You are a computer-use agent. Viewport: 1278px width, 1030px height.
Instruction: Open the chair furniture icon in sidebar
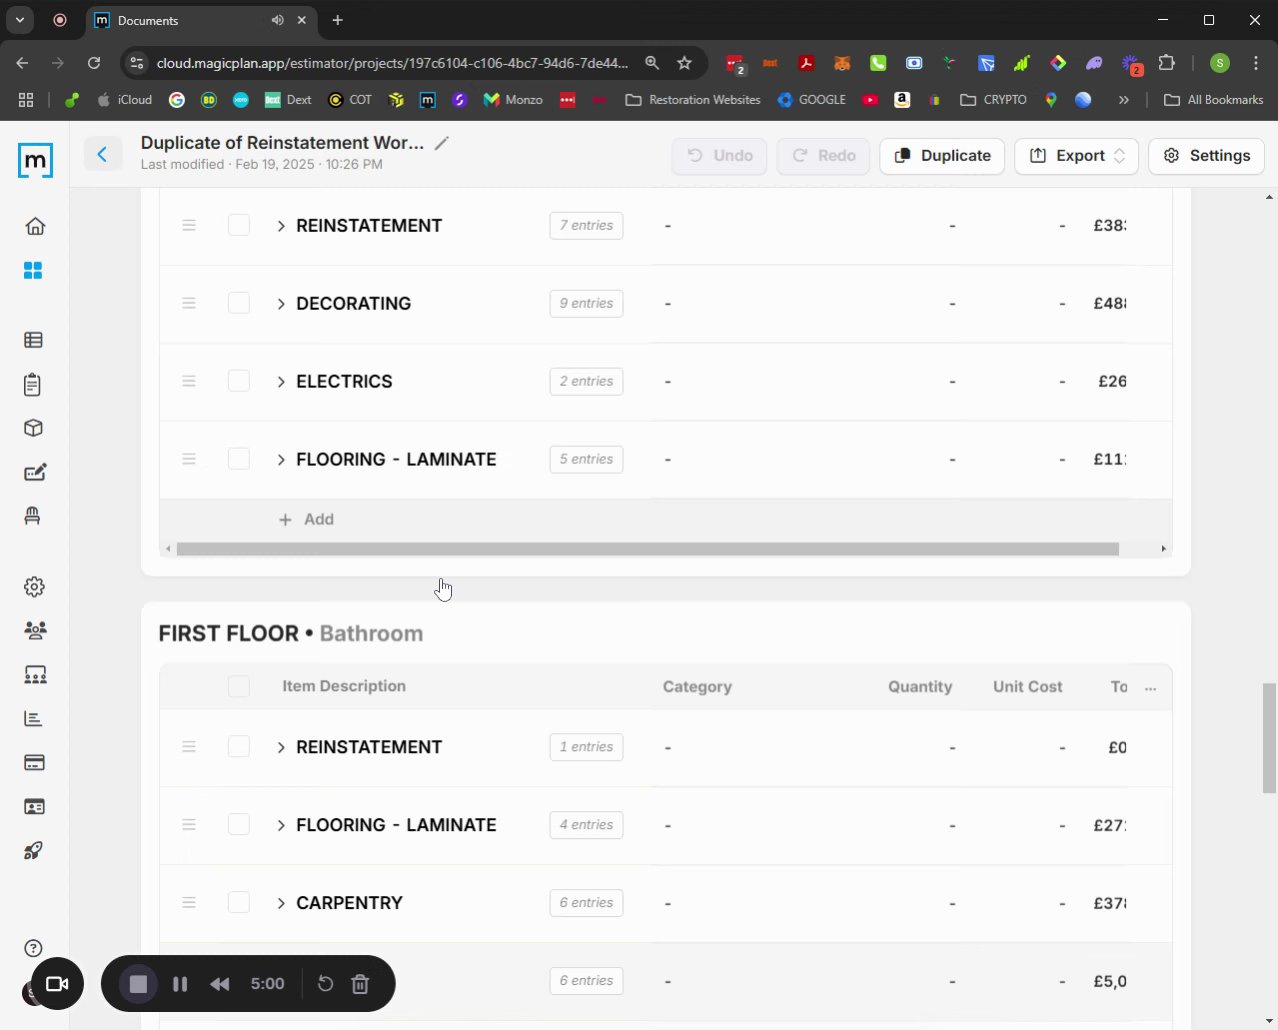click(33, 516)
